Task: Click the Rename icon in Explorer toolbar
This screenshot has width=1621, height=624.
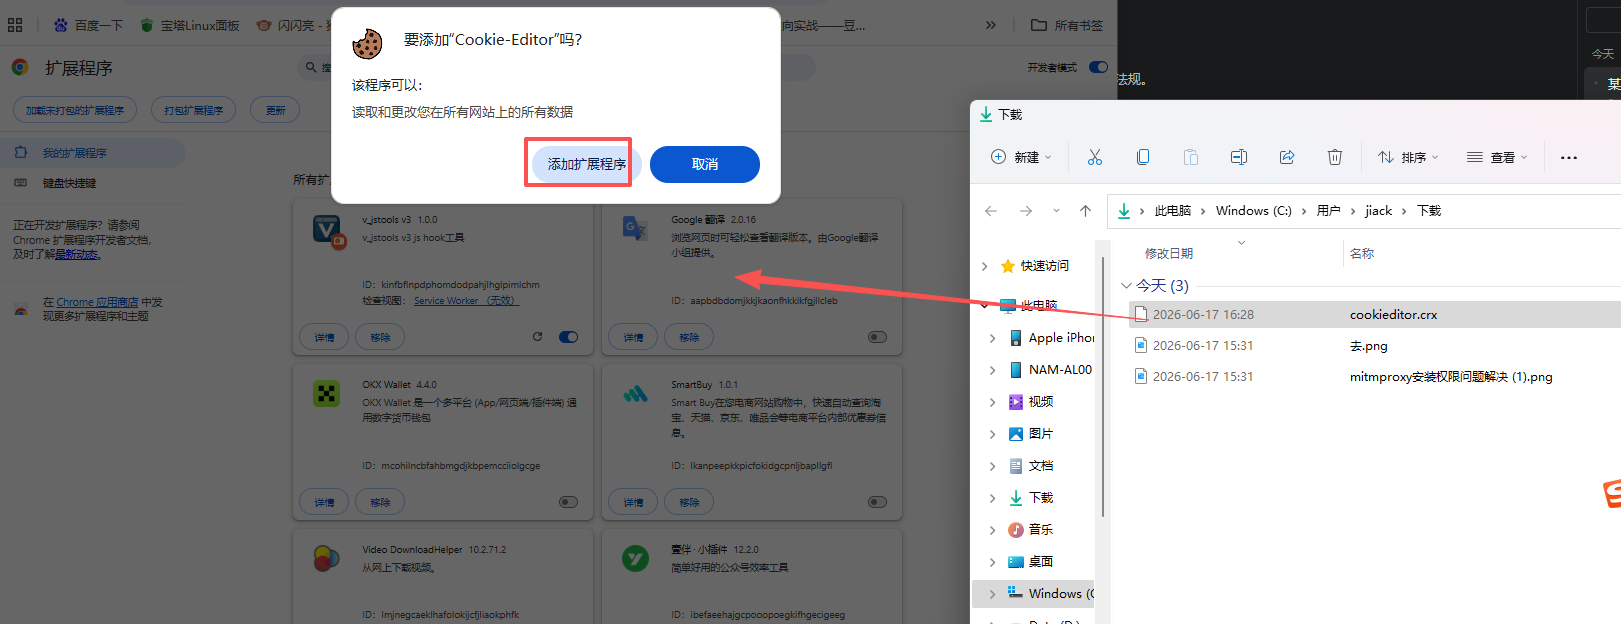Action: (1239, 157)
